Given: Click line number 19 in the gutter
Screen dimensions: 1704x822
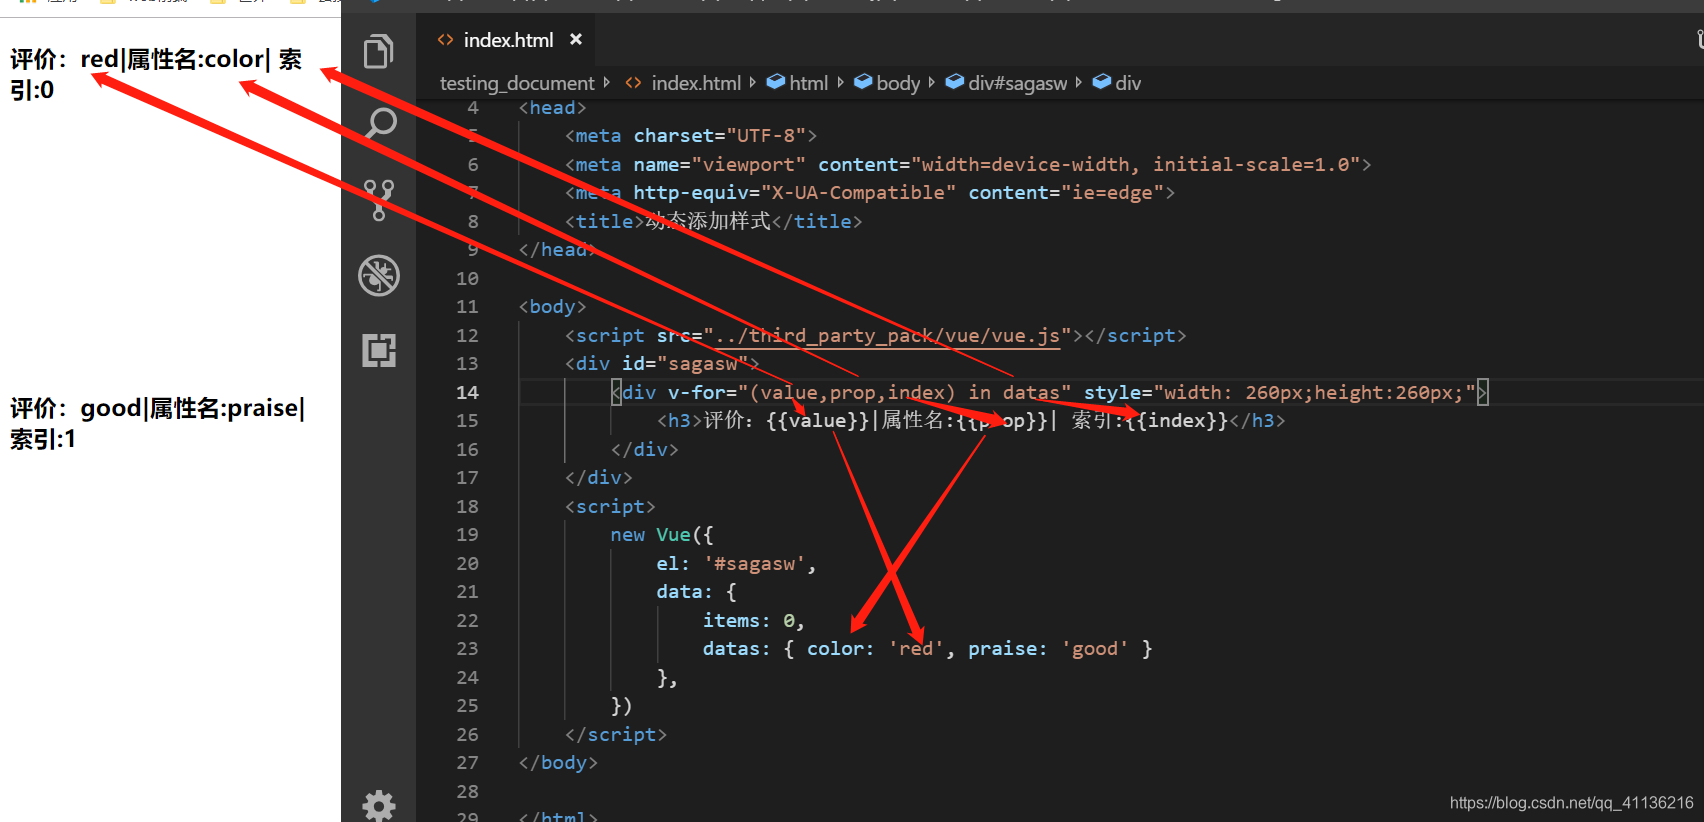Looking at the screenshot, I should [467, 534].
